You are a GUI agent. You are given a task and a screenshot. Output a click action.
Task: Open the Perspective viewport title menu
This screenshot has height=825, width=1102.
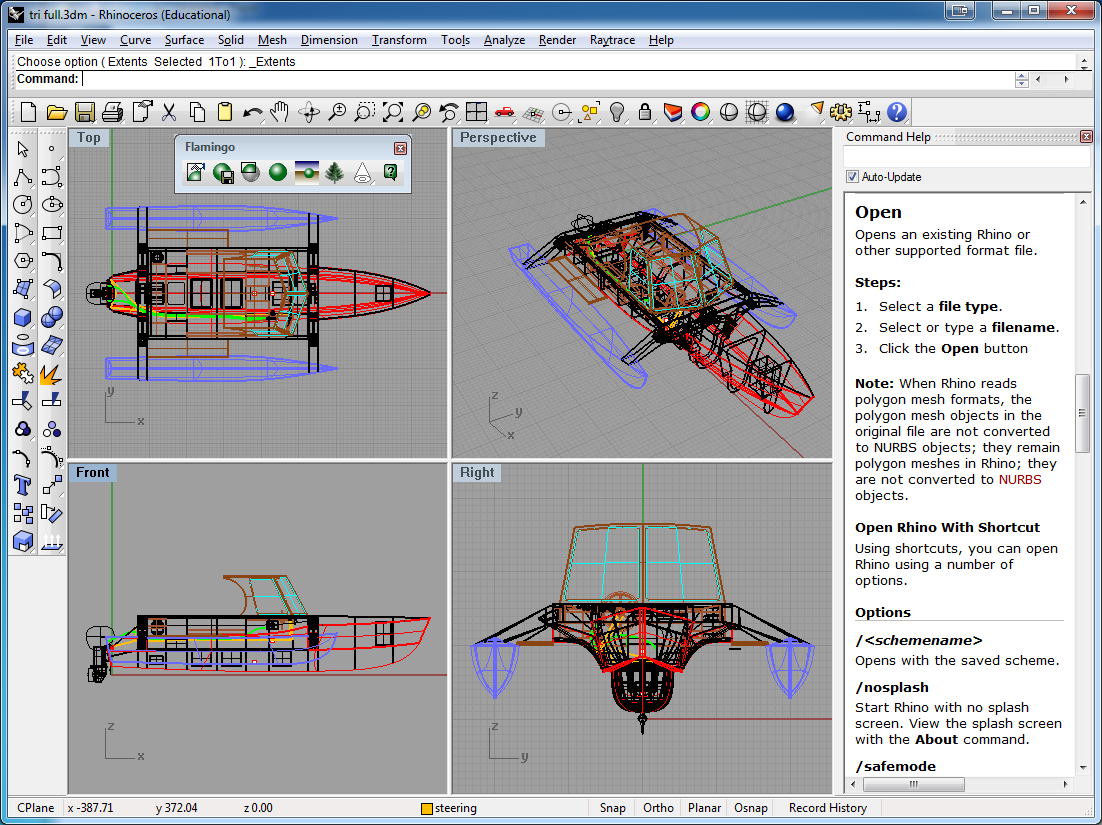(498, 138)
